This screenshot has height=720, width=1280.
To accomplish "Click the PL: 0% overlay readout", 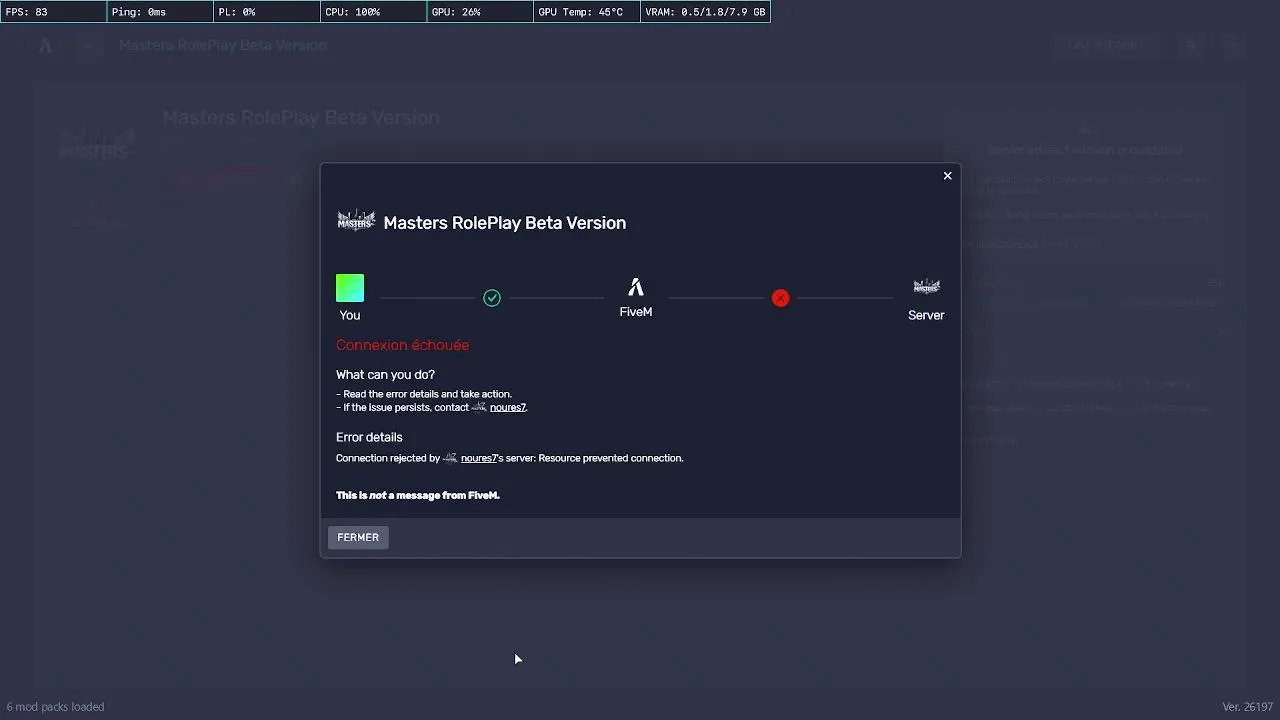I will (266, 12).
